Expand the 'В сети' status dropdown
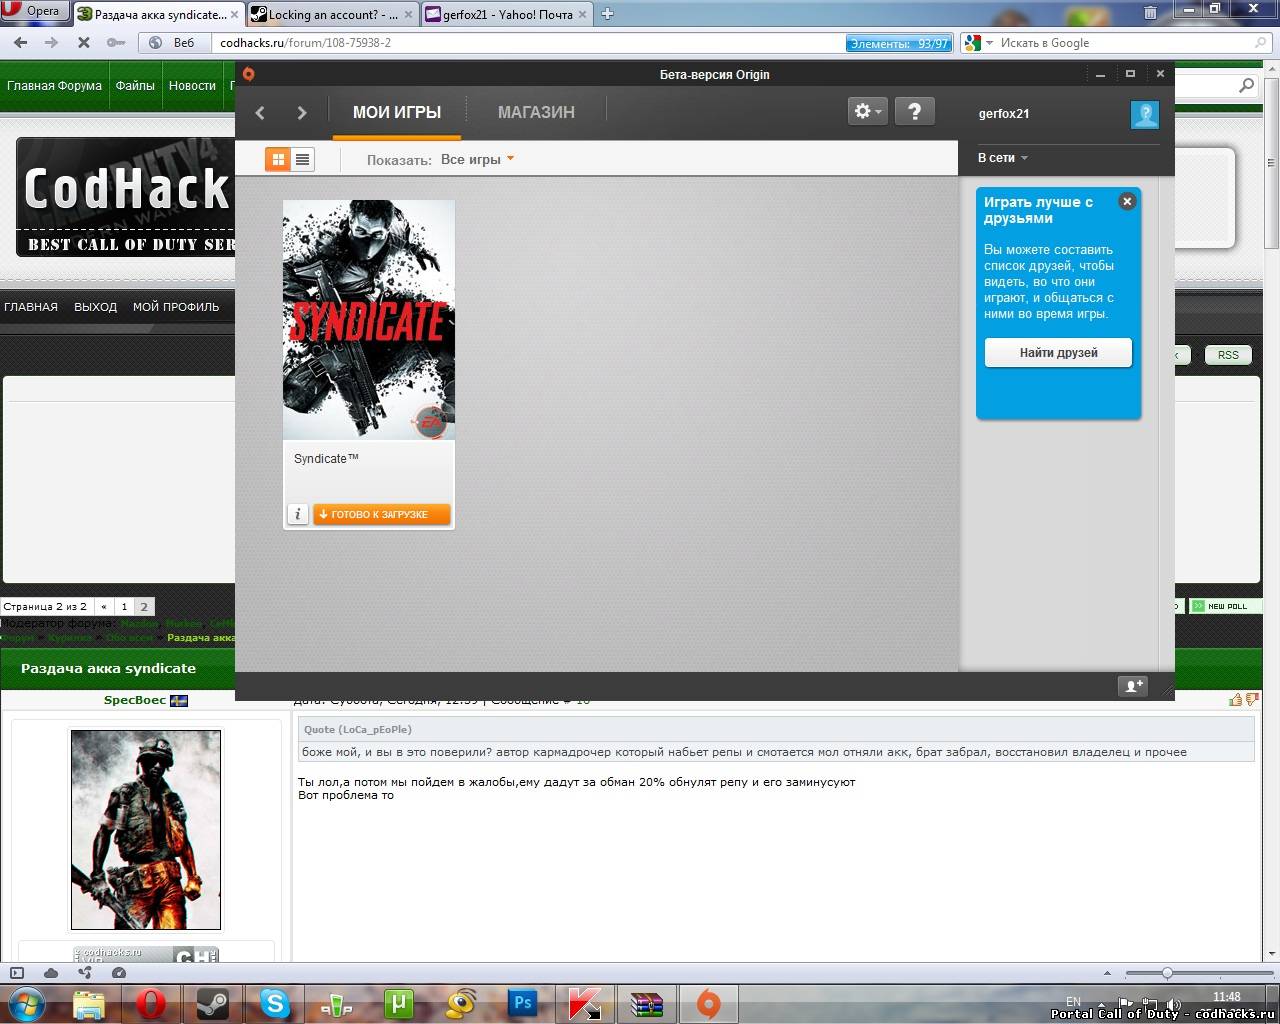The image size is (1280, 1024). tap(1002, 158)
